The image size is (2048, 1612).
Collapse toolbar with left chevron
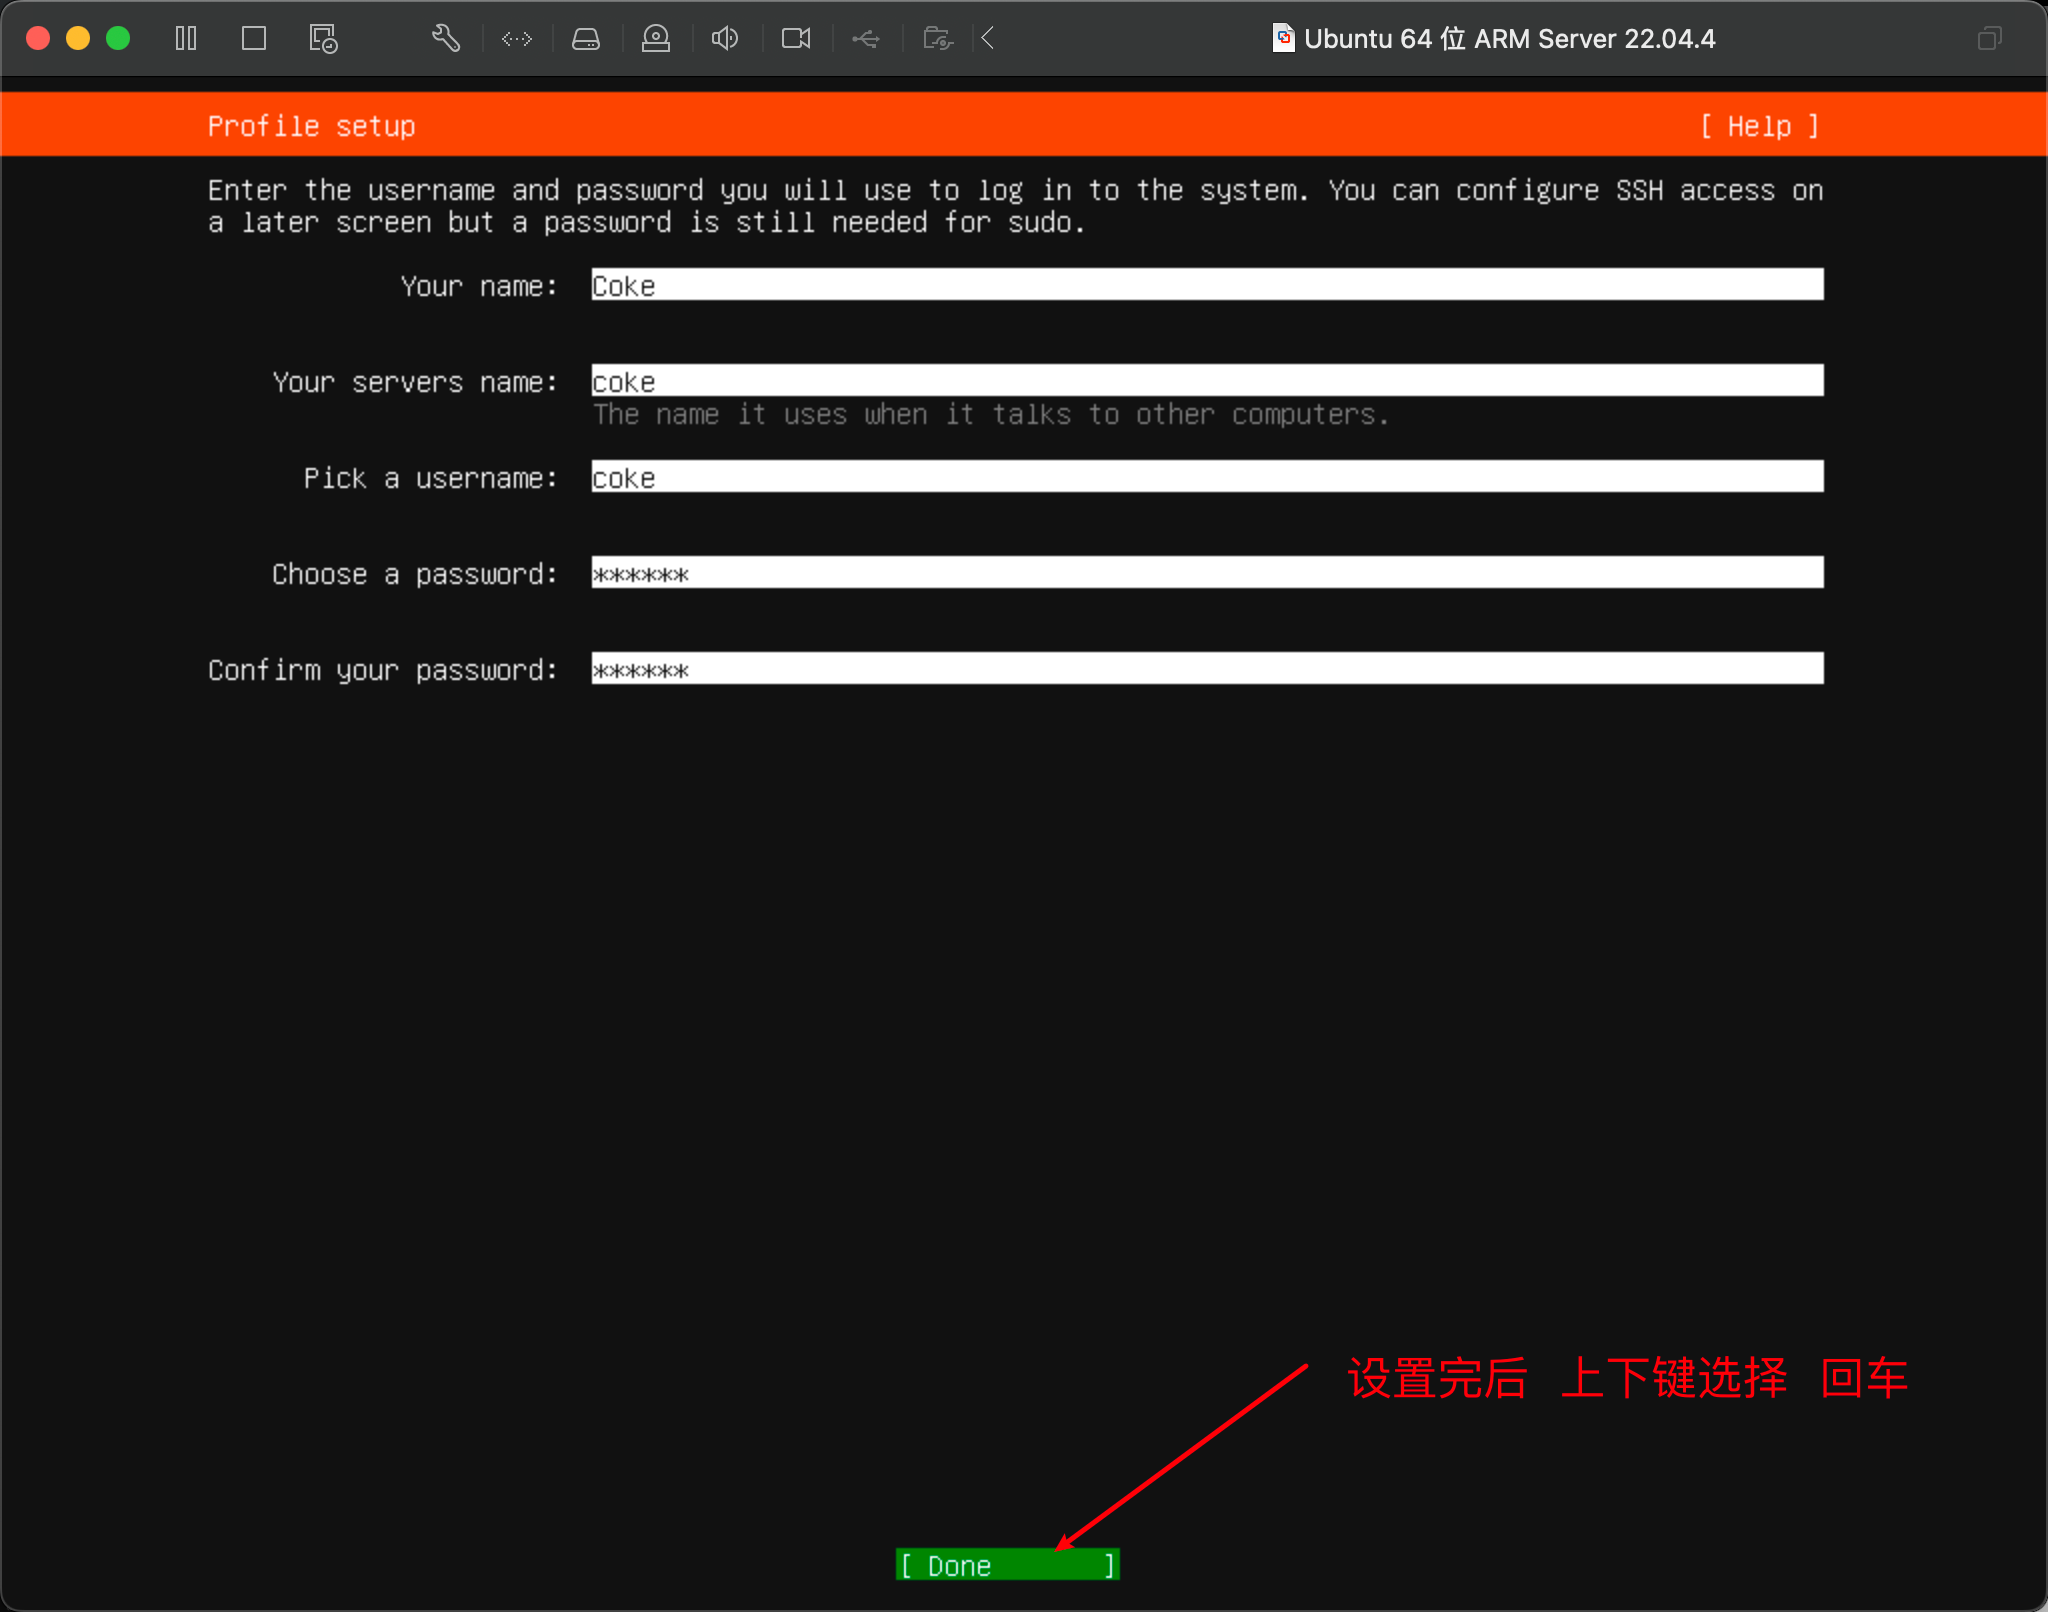(x=988, y=39)
